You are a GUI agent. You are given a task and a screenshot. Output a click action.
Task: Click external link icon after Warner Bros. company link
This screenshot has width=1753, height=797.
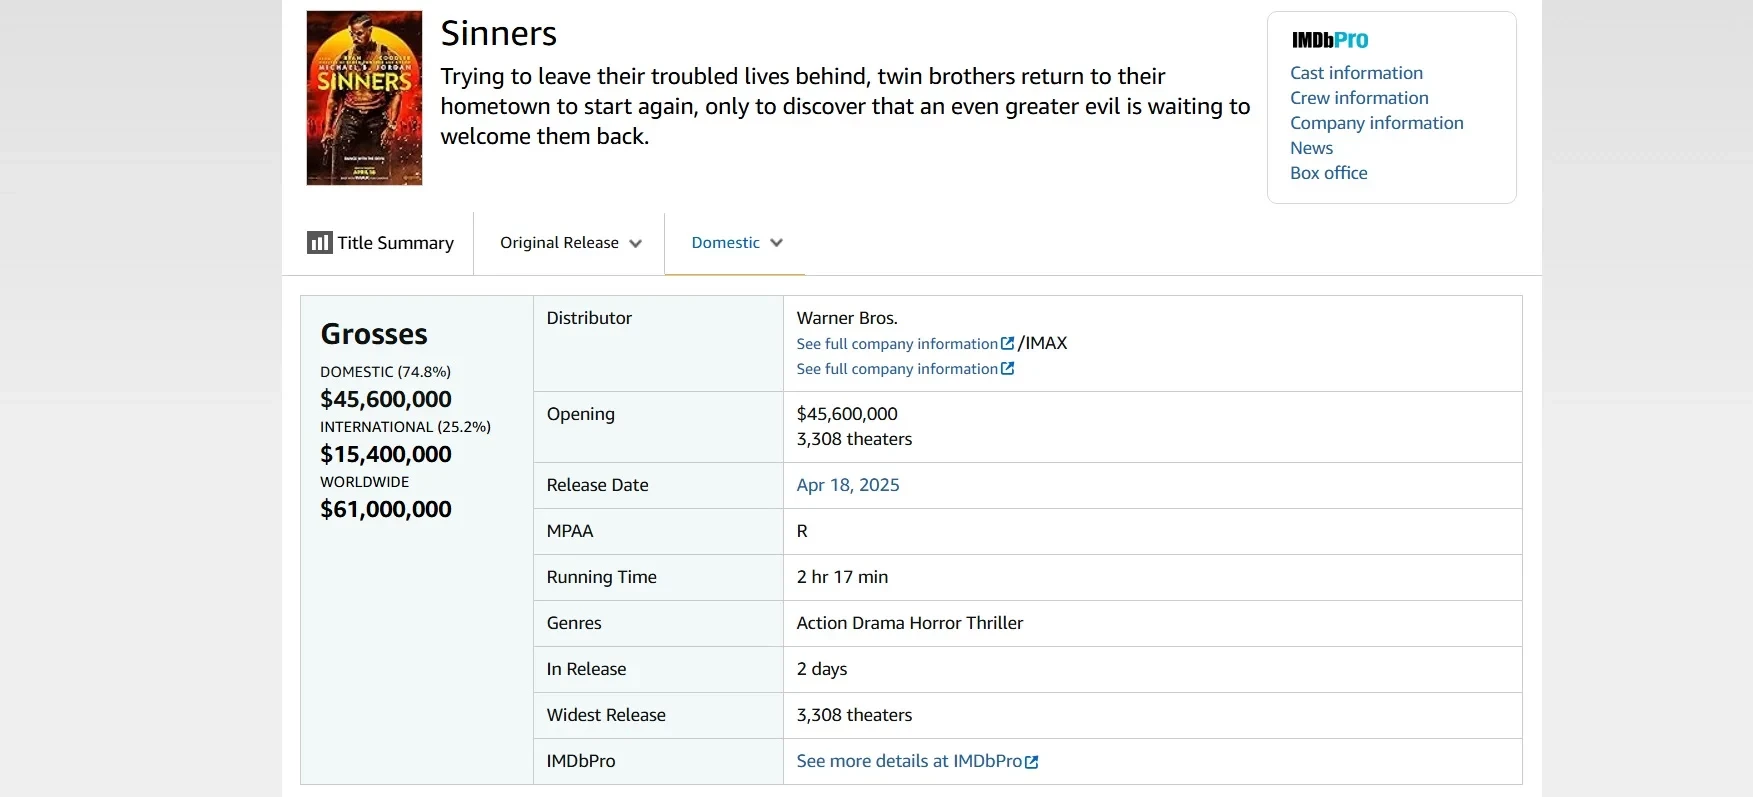pyautogui.click(x=1007, y=343)
